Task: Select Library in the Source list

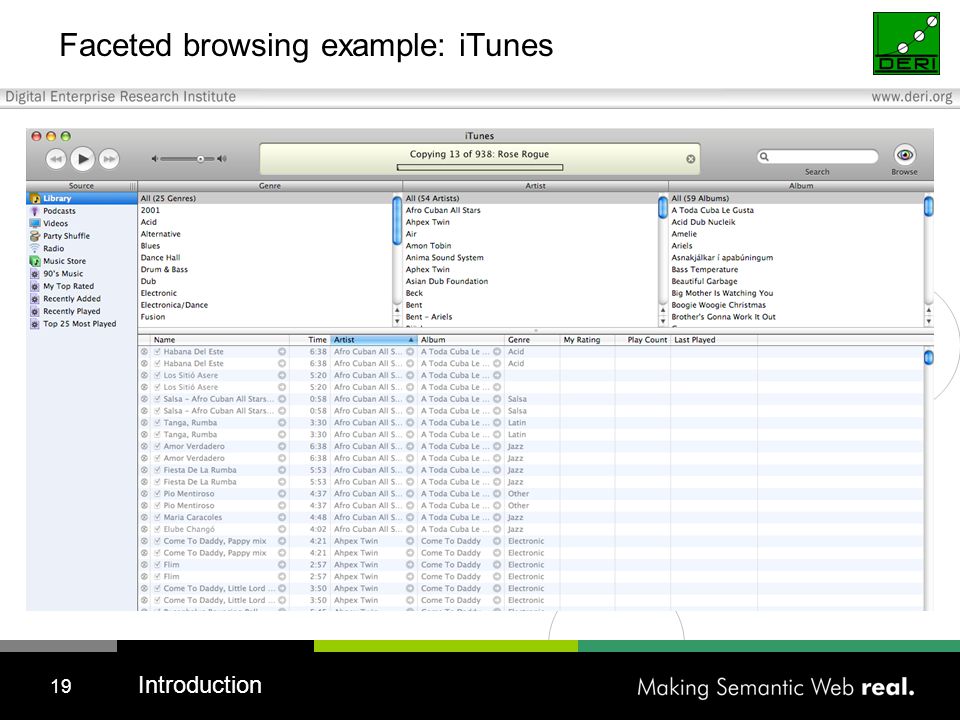Action: click(x=82, y=198)
